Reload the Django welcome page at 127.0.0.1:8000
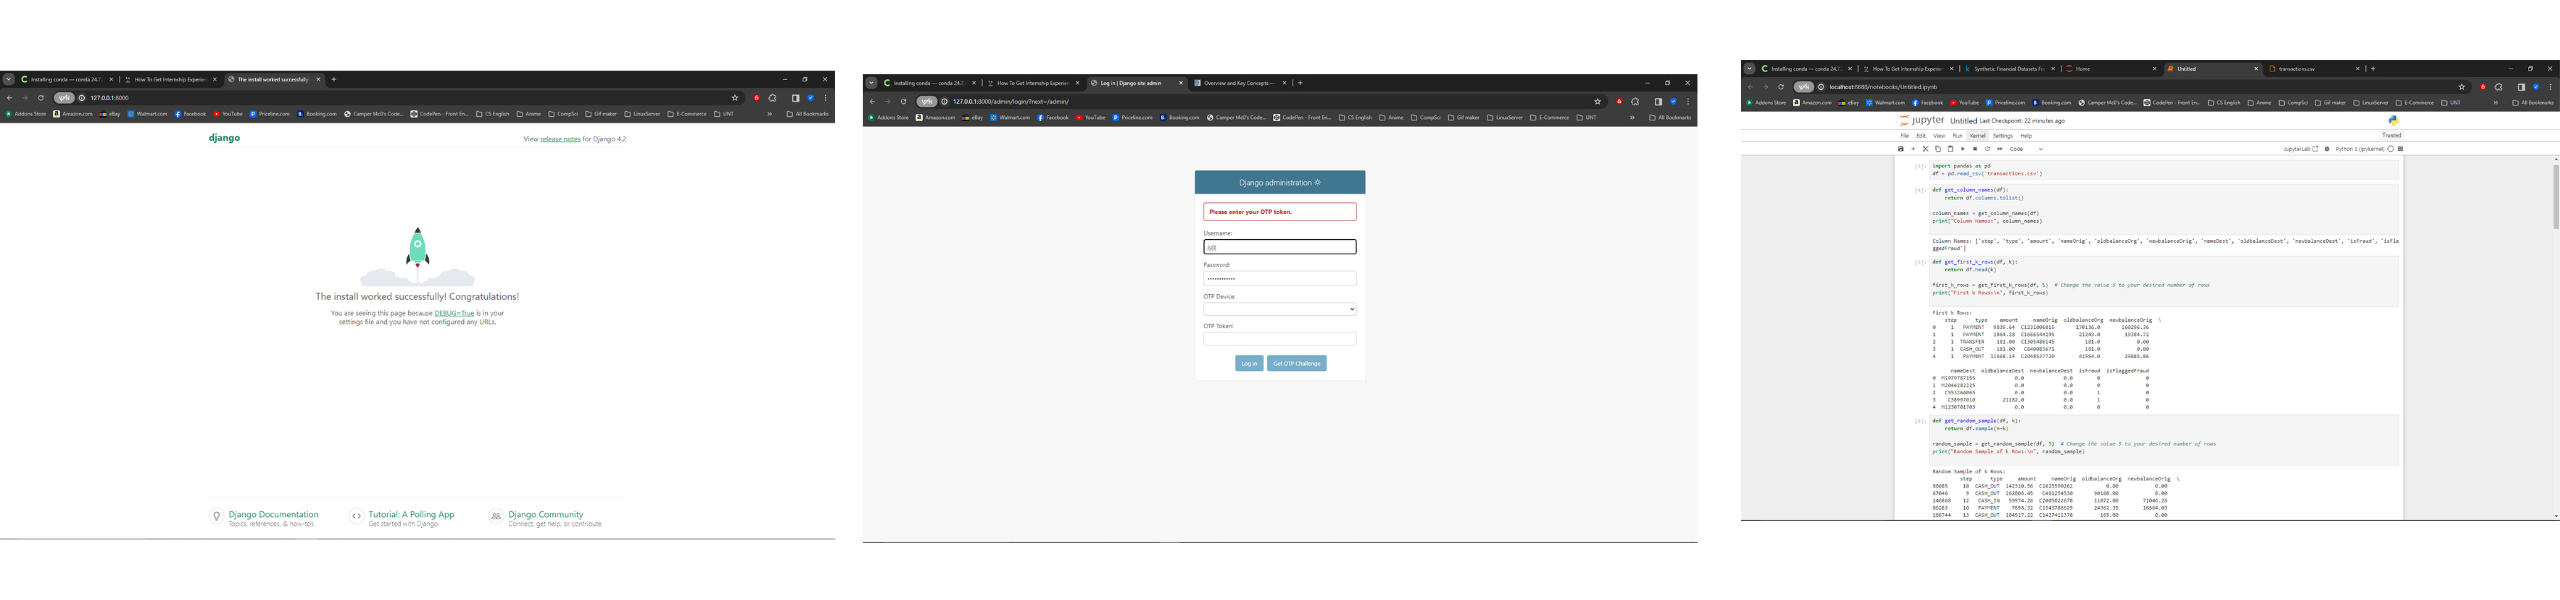The image size is (2560, 600). [41, 97]
